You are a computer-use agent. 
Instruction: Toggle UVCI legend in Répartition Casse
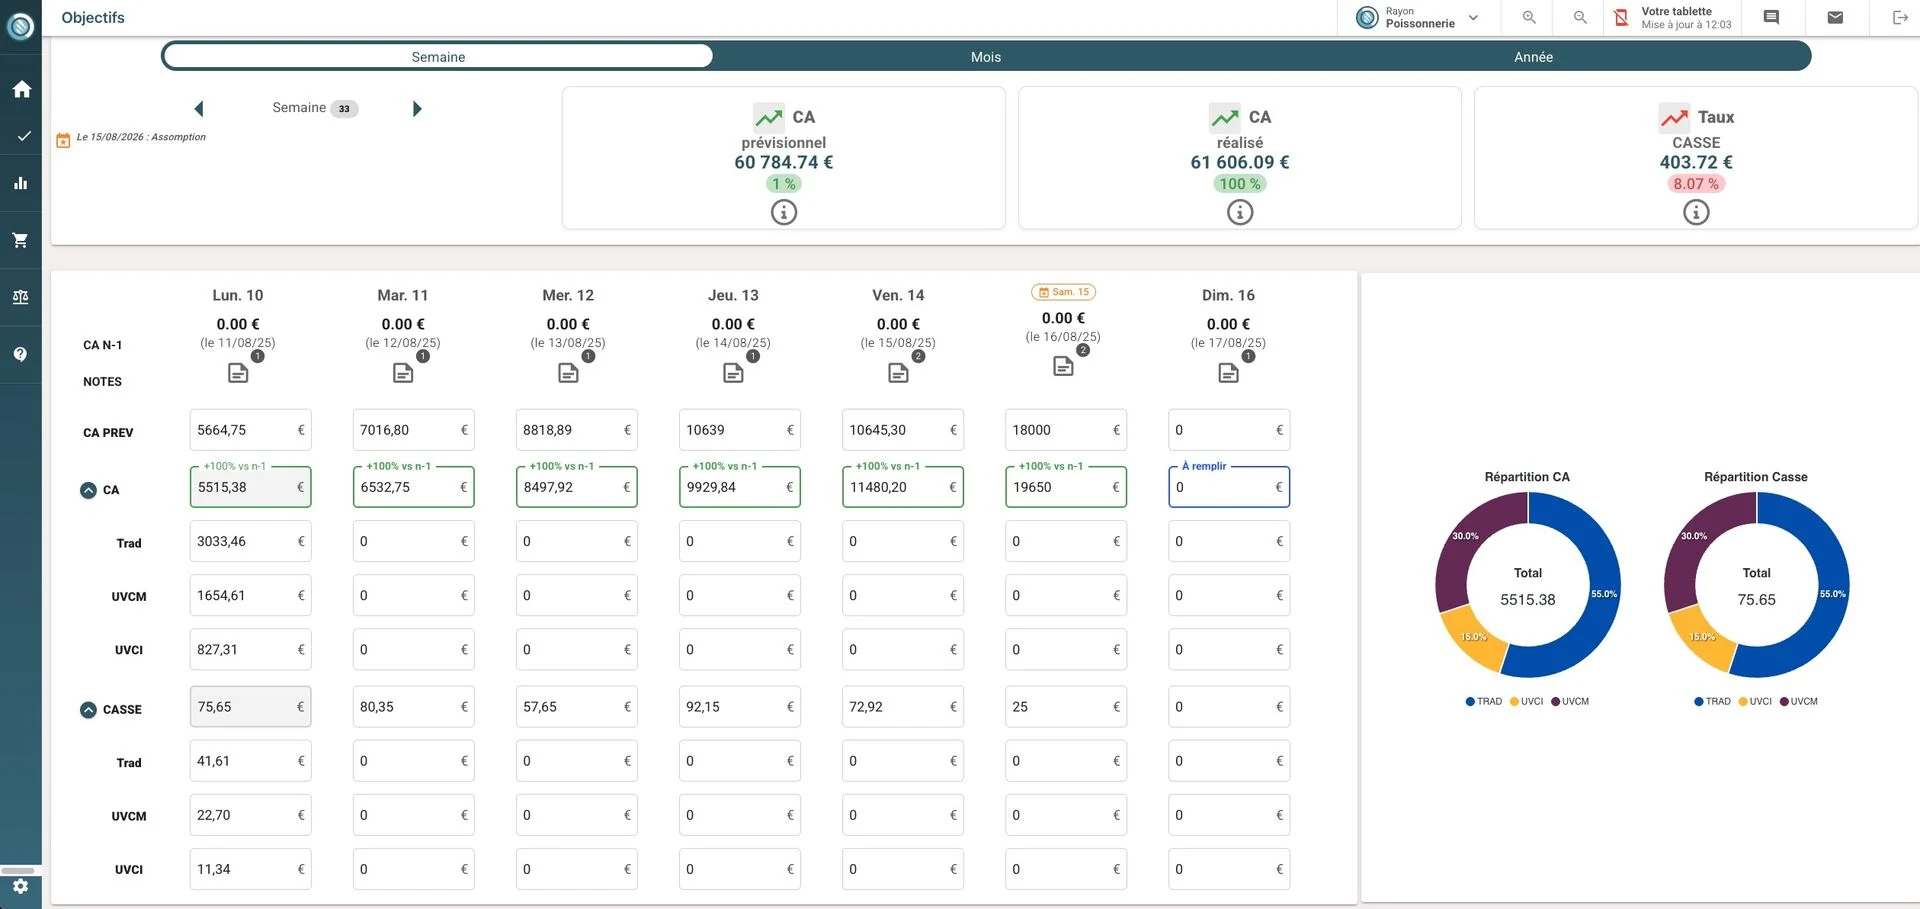(x=1755, y=701)
